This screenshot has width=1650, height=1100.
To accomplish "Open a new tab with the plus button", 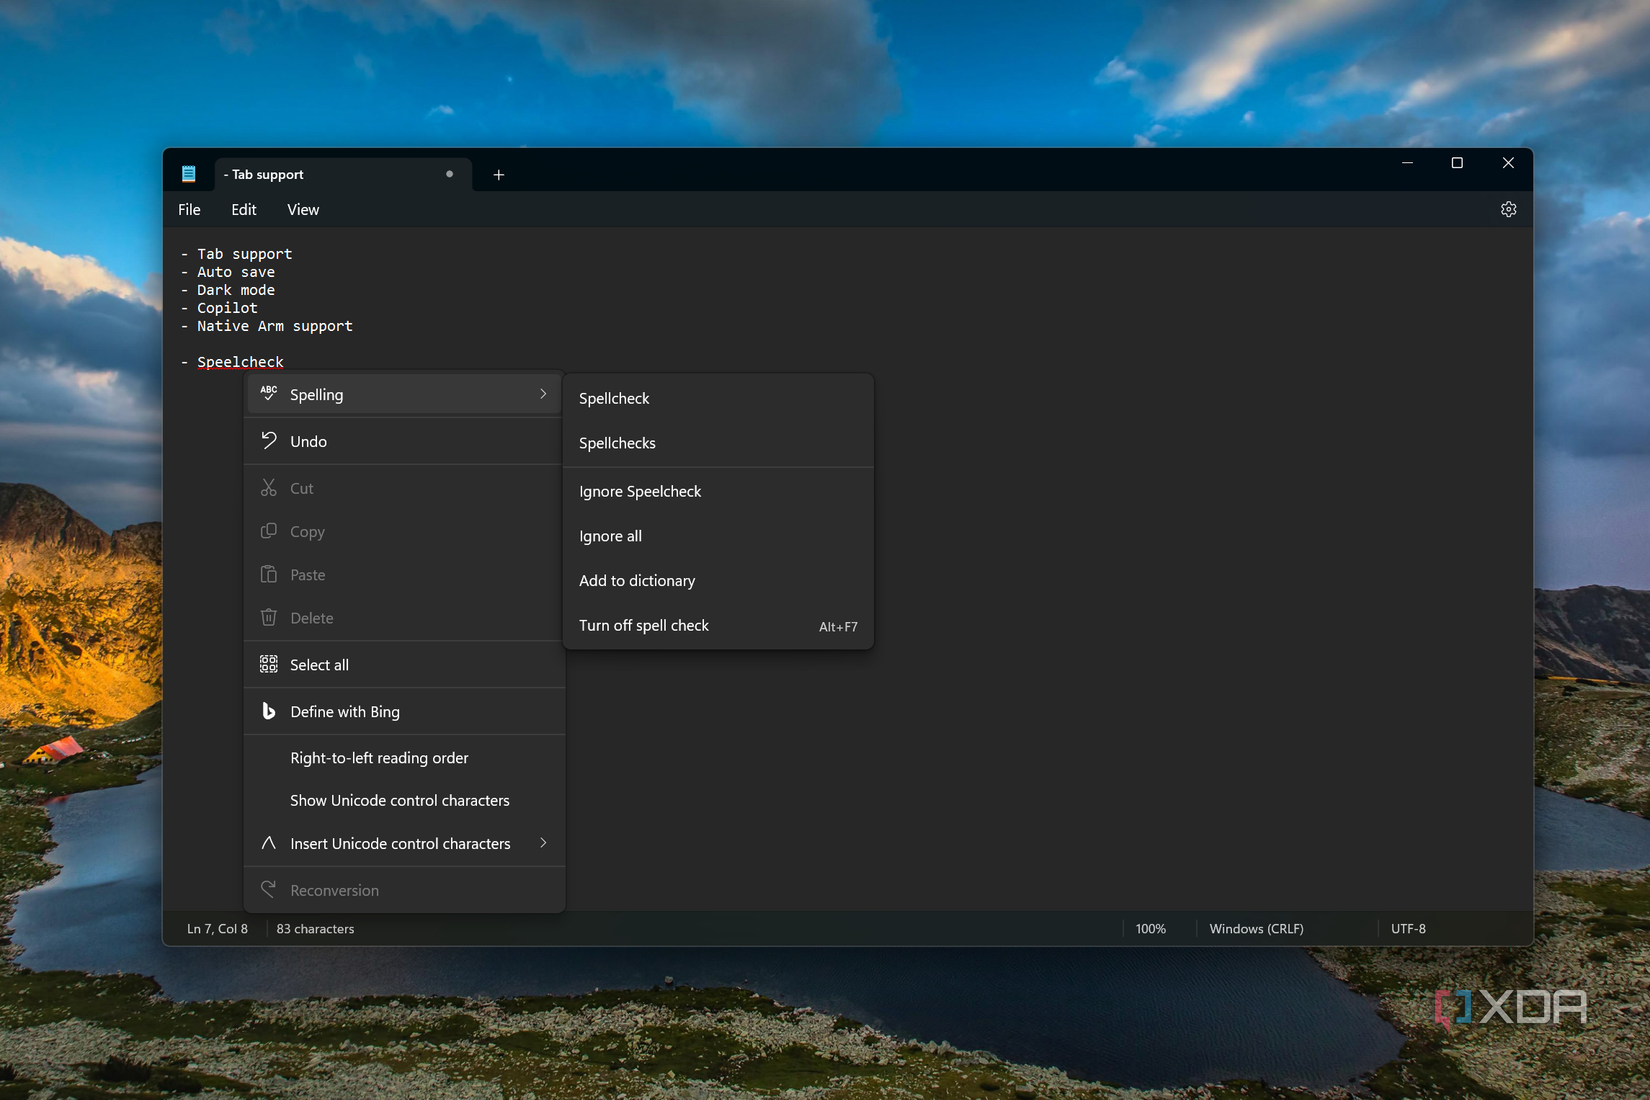I will coord(498,174).
